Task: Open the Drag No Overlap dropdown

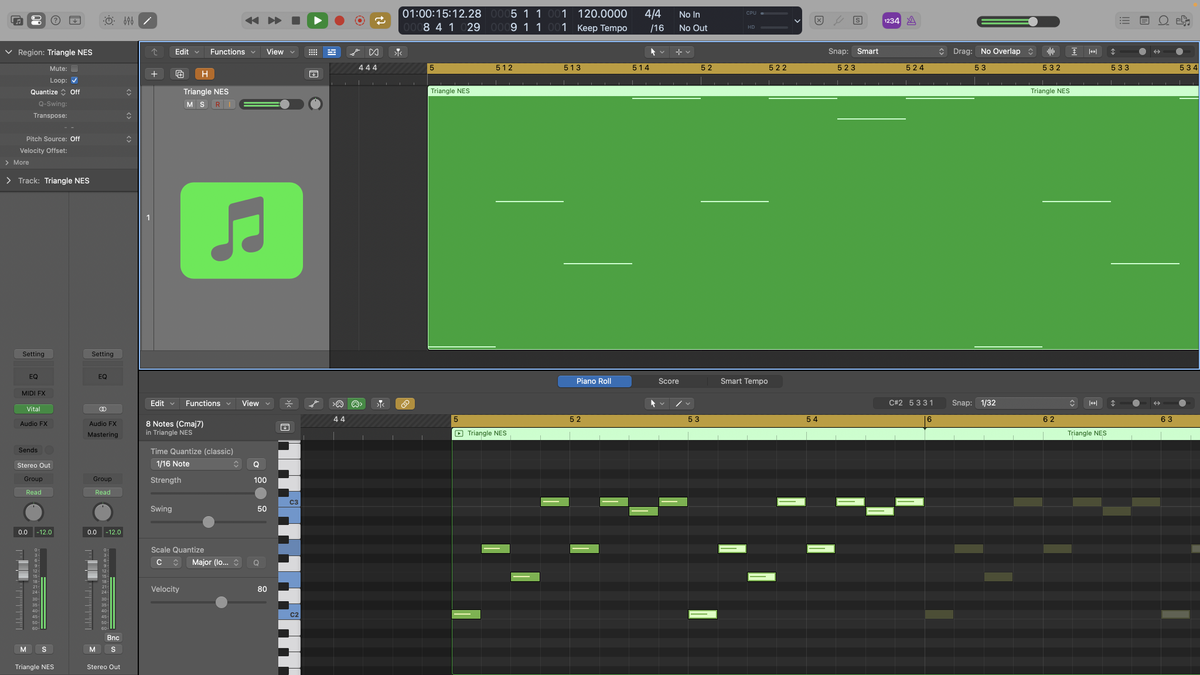Action: [x=1007, y=51]
